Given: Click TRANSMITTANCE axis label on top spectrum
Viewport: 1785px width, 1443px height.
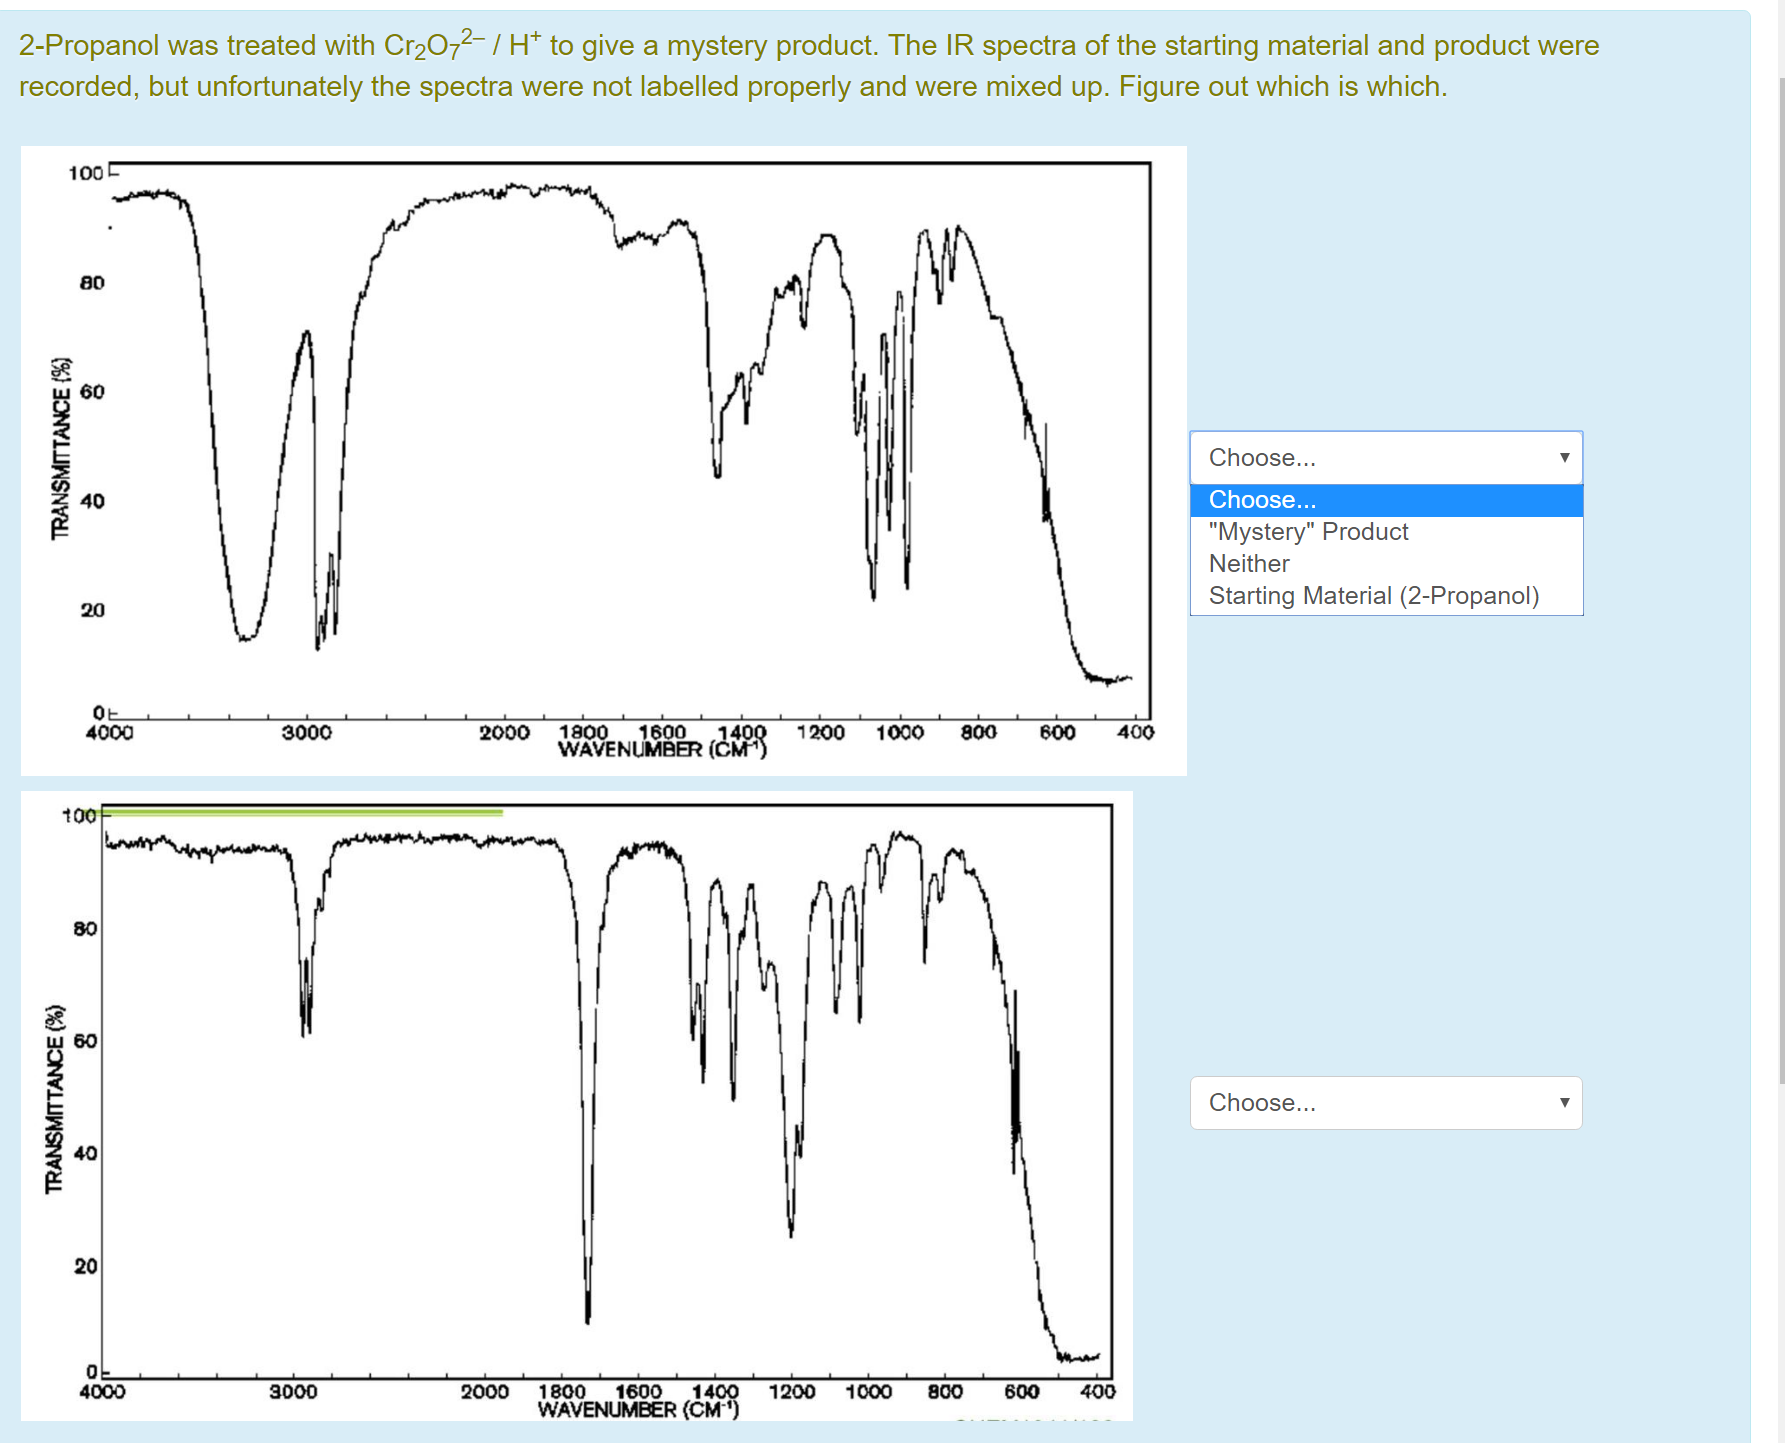Looking at the screenshot, I should coord(61,448).
